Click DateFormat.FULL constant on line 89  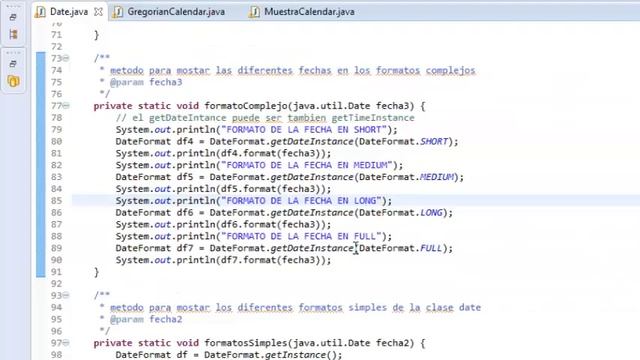[400, 248]
